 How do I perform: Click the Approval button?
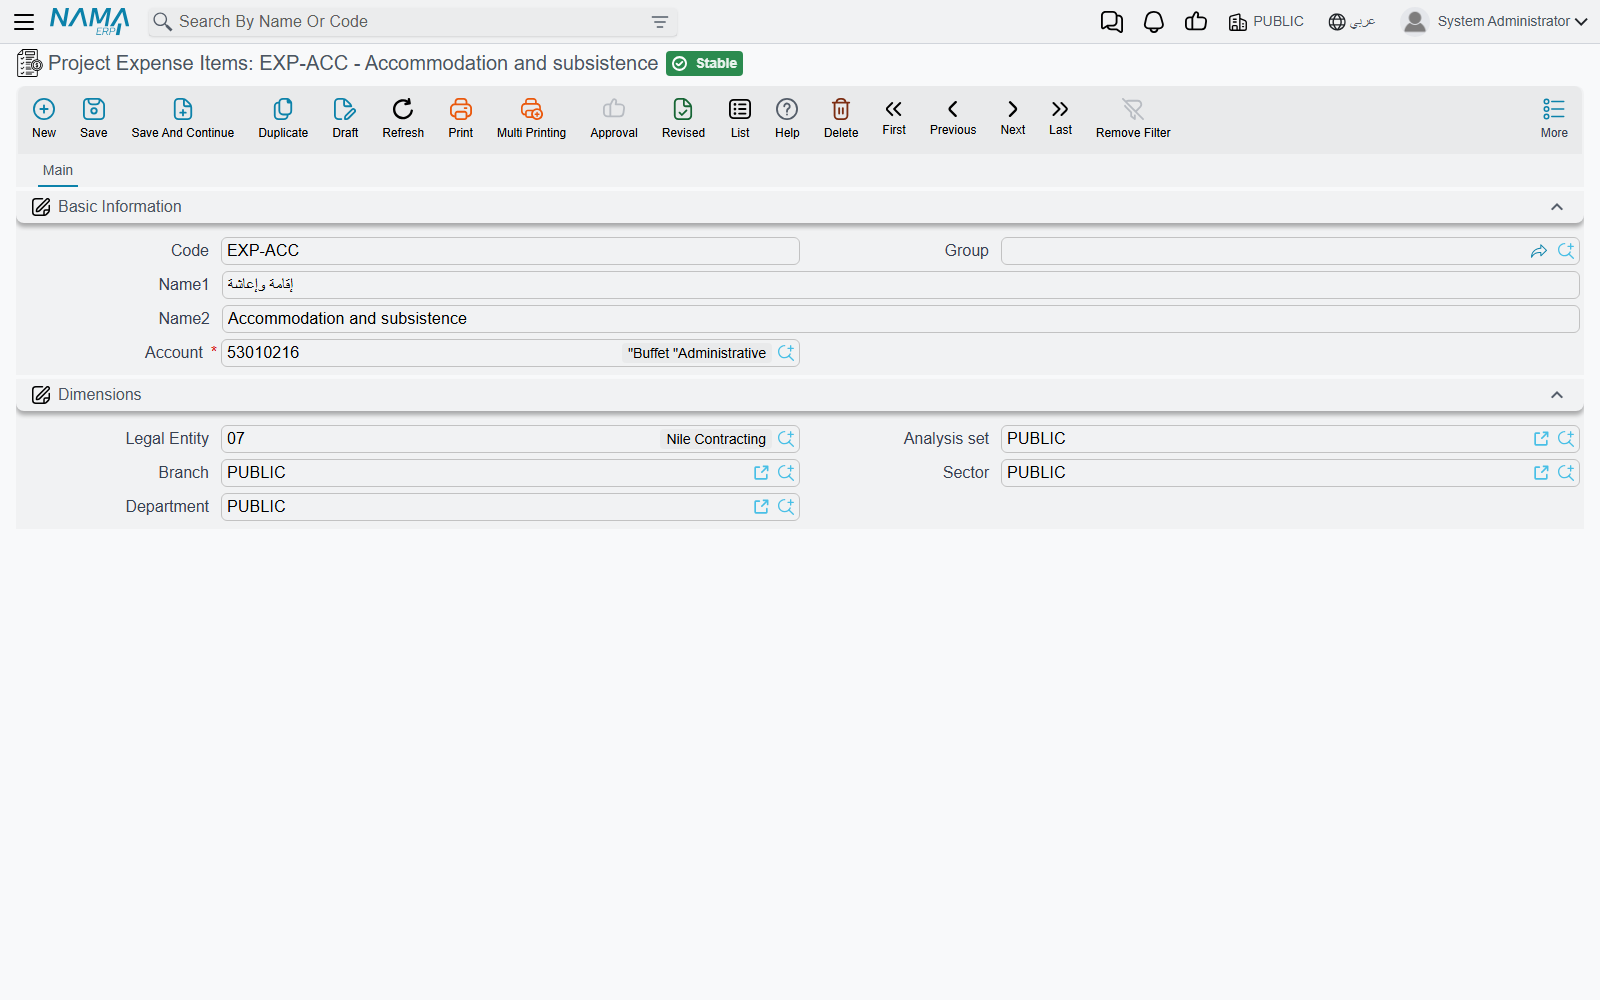coord(614,118)
